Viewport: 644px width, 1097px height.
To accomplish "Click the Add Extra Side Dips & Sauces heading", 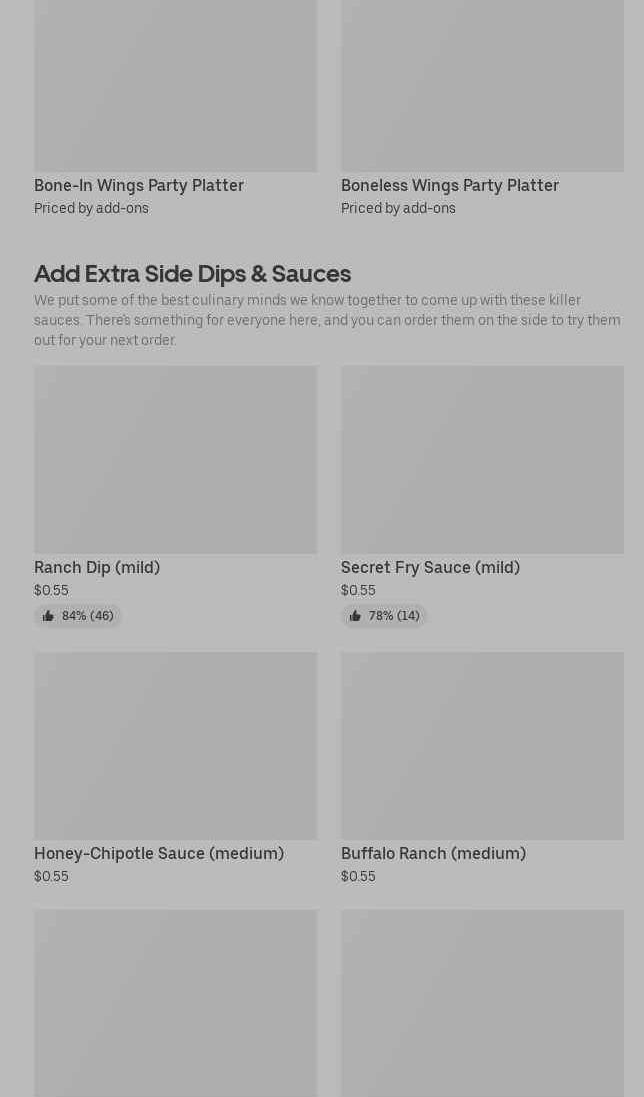I will (192, 273).
